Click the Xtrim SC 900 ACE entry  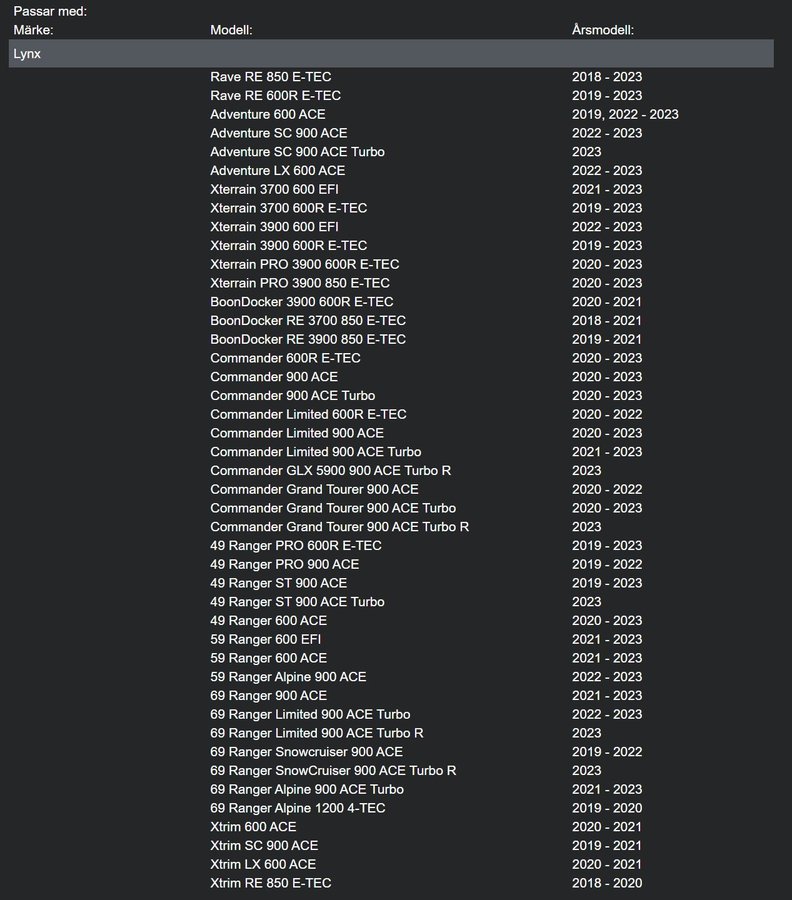[264, 846]
